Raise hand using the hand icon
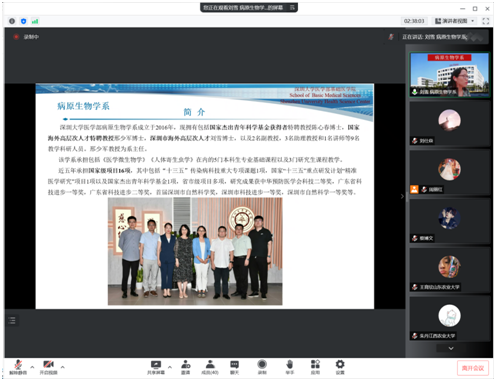The width and height of the screenshot is (496, 381). pyautogui.click(x=290, y=367)
